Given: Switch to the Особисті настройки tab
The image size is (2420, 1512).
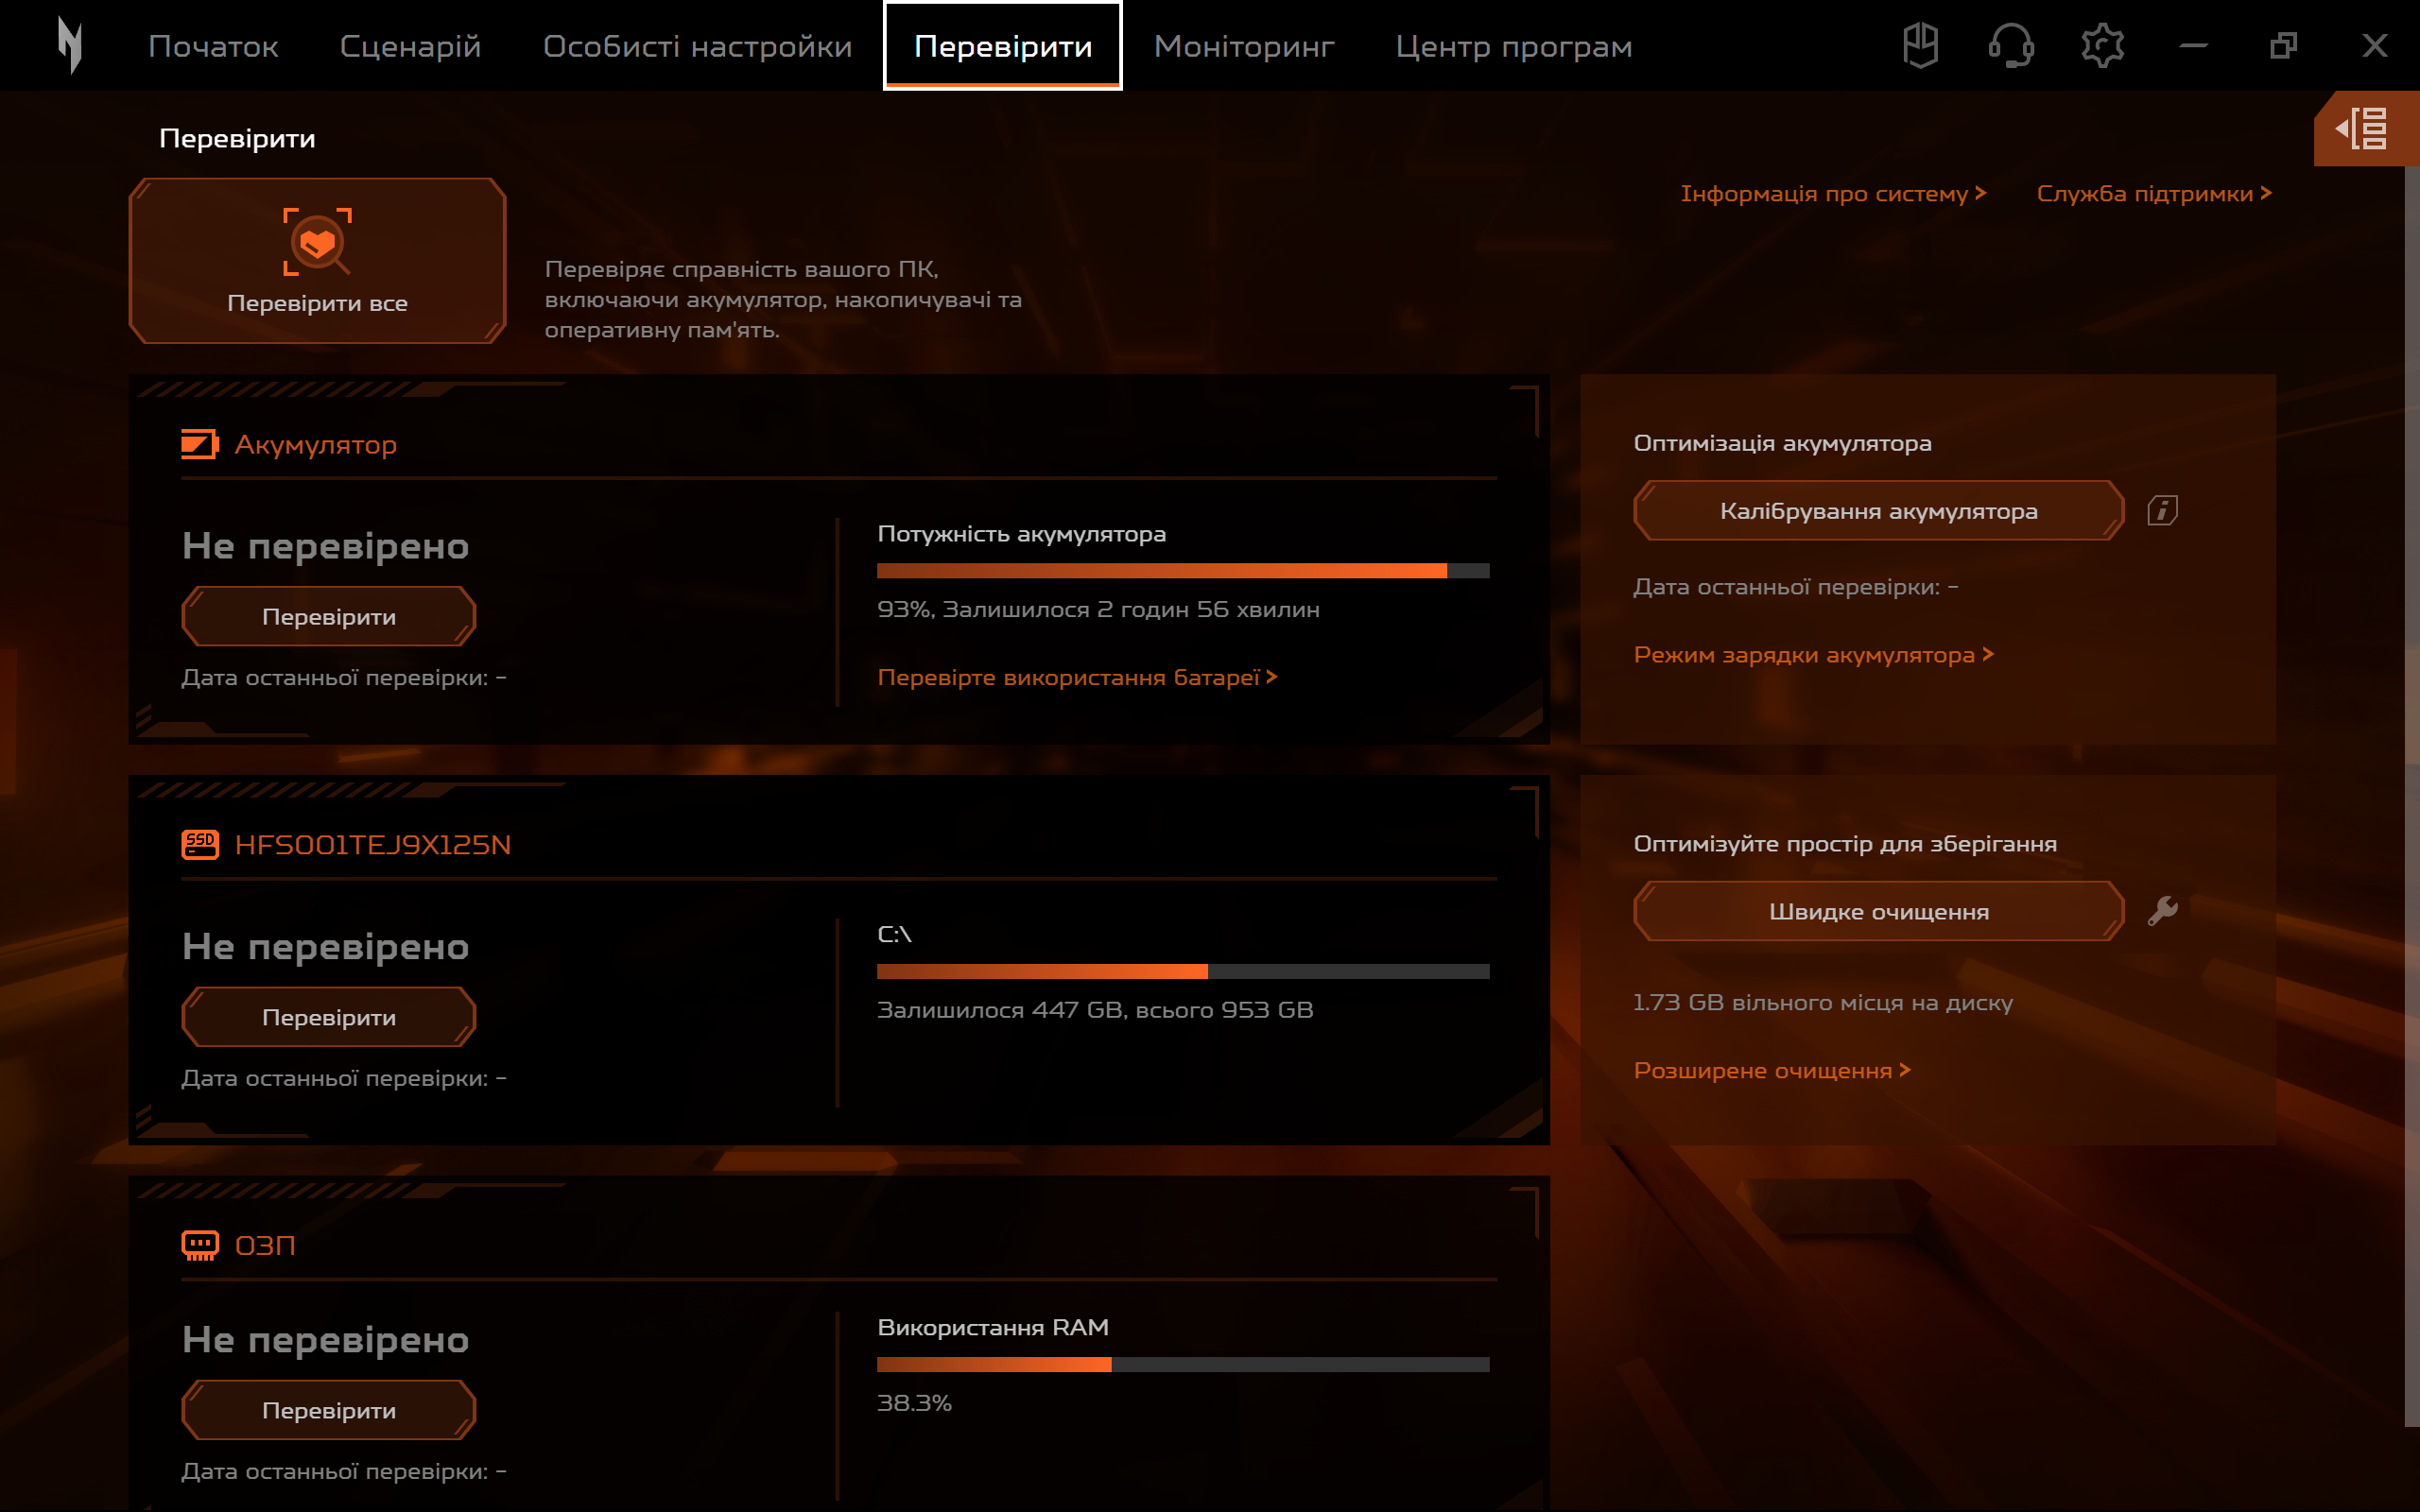Looking at the screenshot, I should 697,46.
